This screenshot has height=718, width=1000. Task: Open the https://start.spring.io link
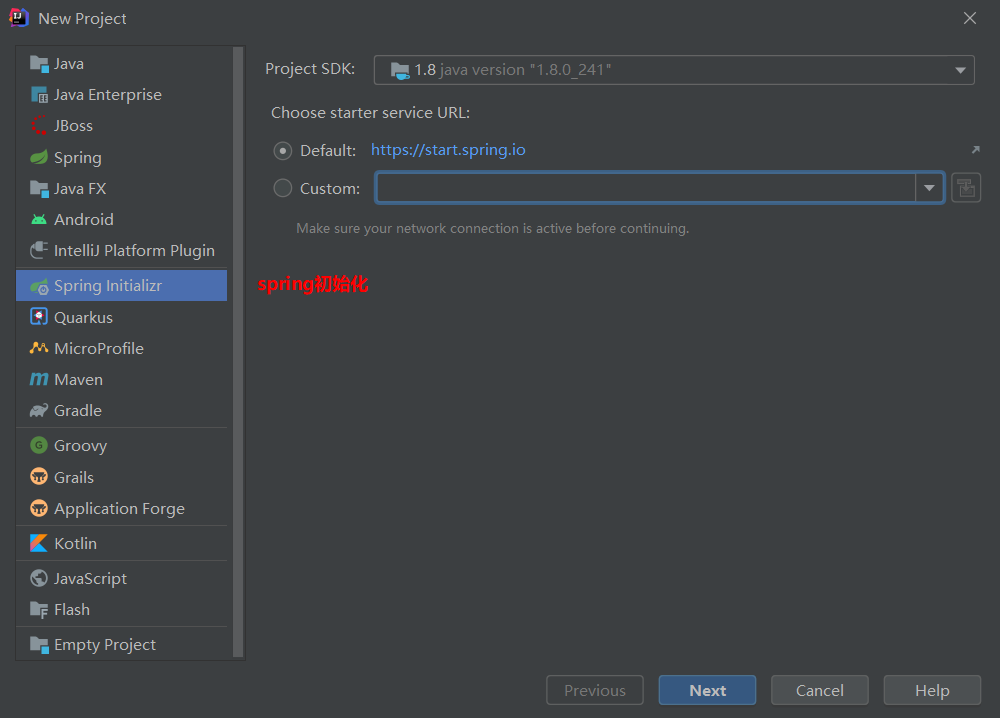[448, 150]
